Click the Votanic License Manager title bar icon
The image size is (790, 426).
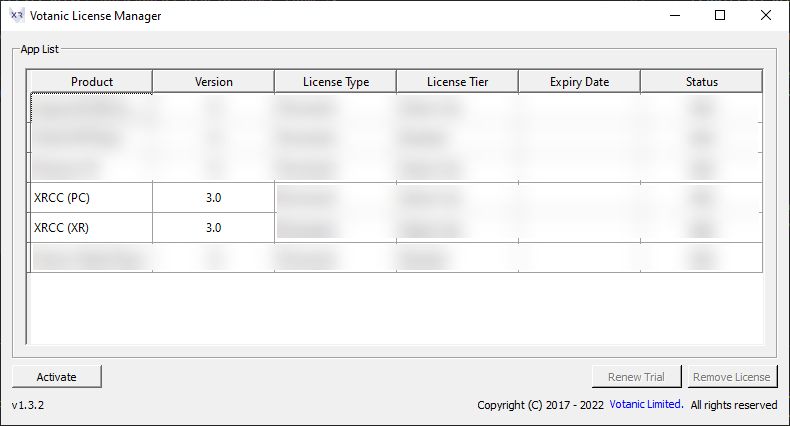(17, 16)
